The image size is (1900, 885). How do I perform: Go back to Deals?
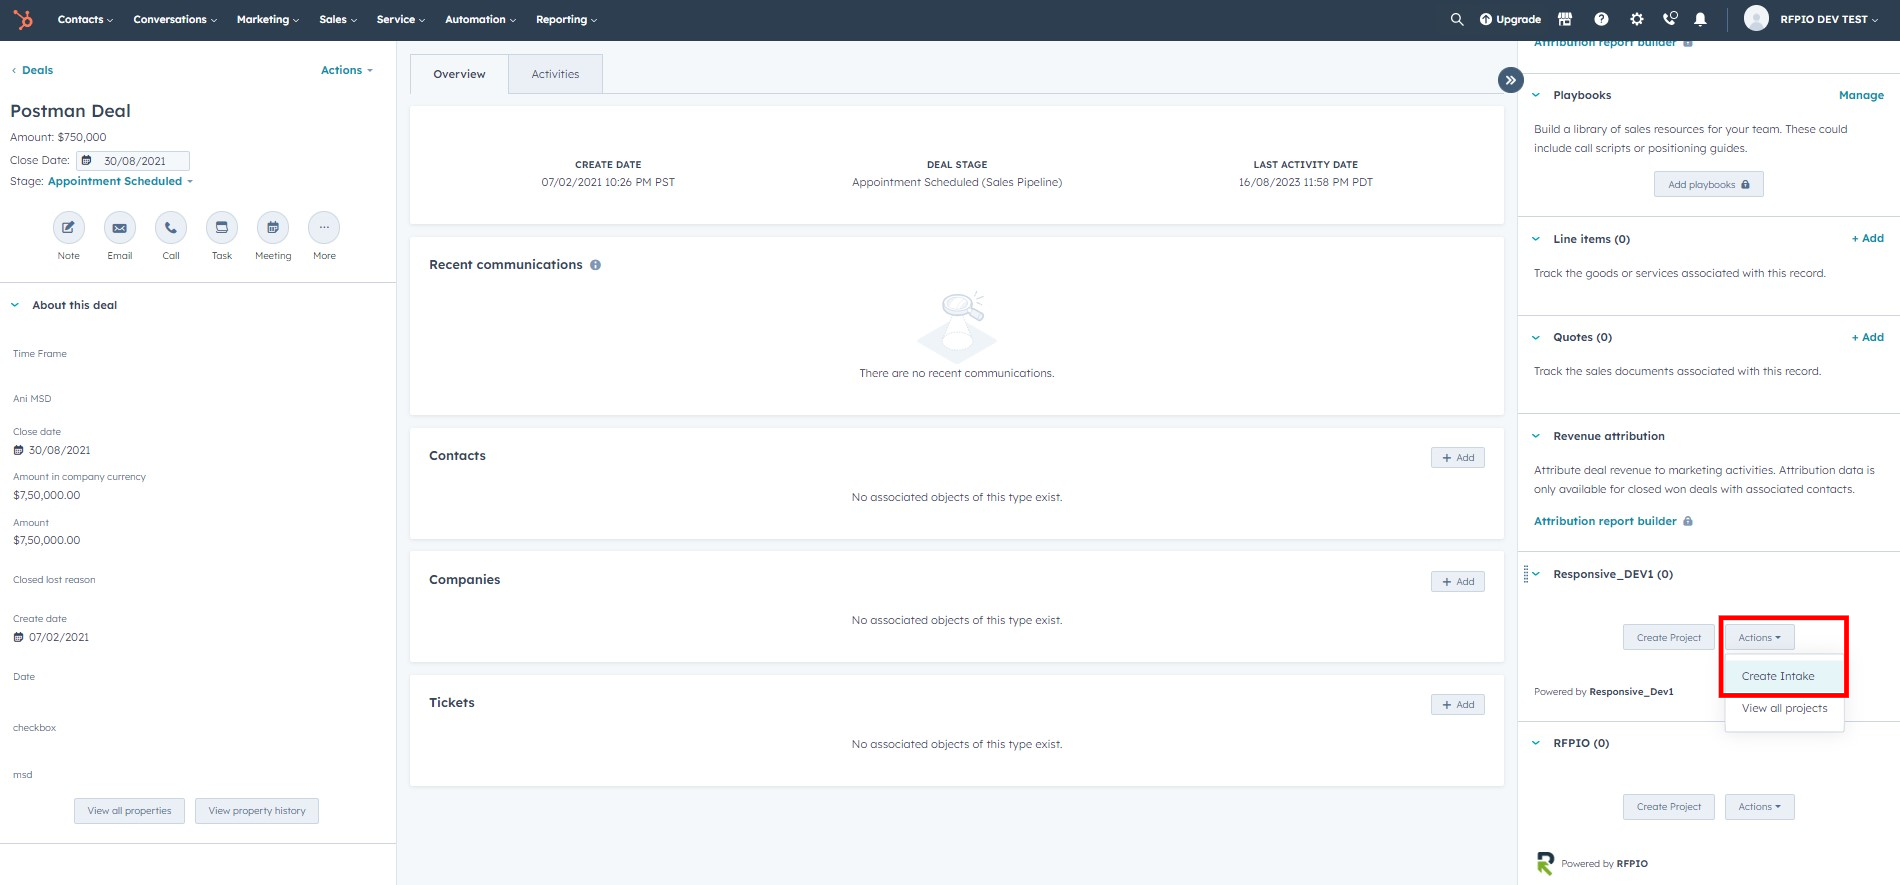32,70
